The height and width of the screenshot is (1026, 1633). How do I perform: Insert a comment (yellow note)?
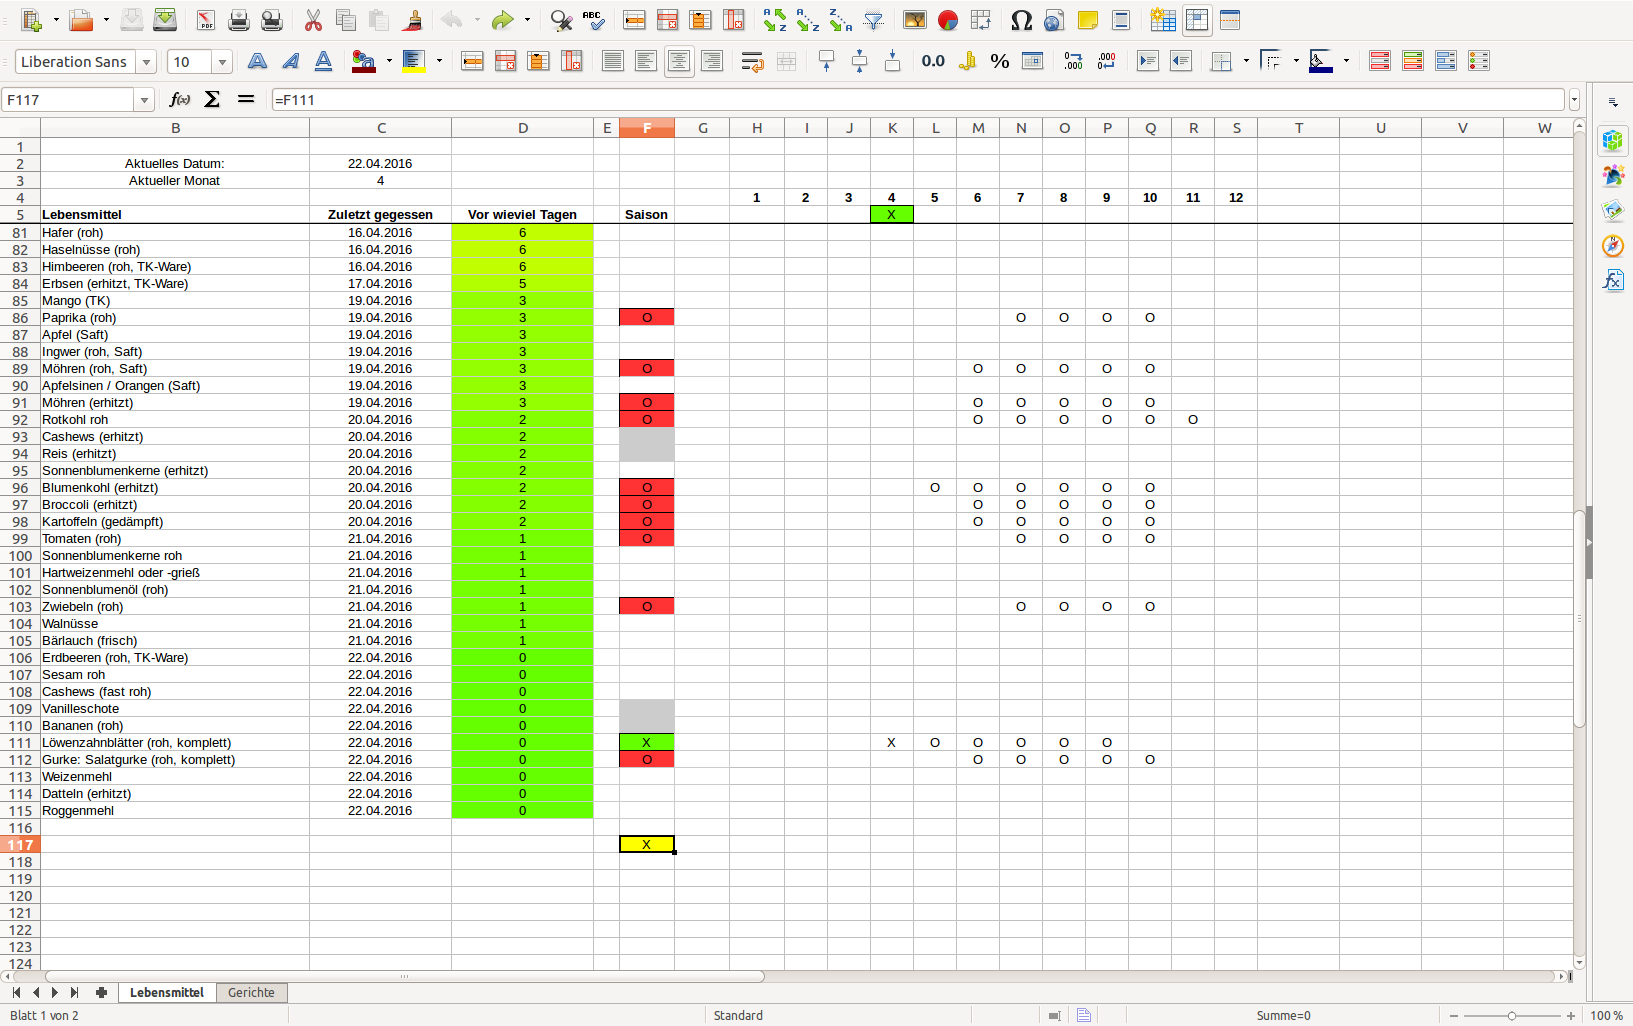[x=1087, y=20]
